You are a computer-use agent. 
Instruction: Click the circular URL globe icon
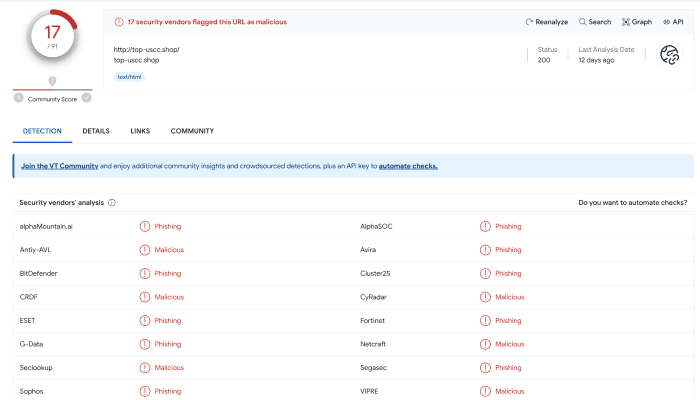click(x=670, y=55)
